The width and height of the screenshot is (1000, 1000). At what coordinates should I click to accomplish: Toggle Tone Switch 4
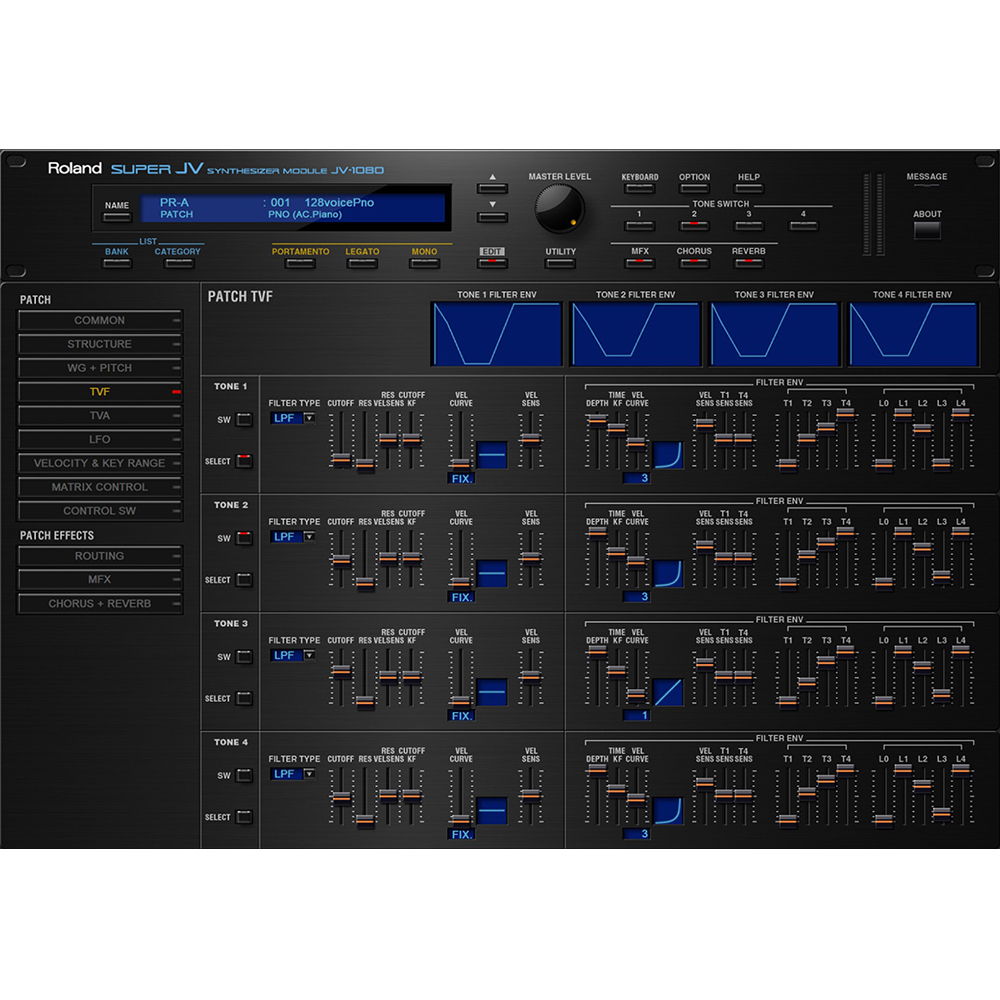click(804, 226)
